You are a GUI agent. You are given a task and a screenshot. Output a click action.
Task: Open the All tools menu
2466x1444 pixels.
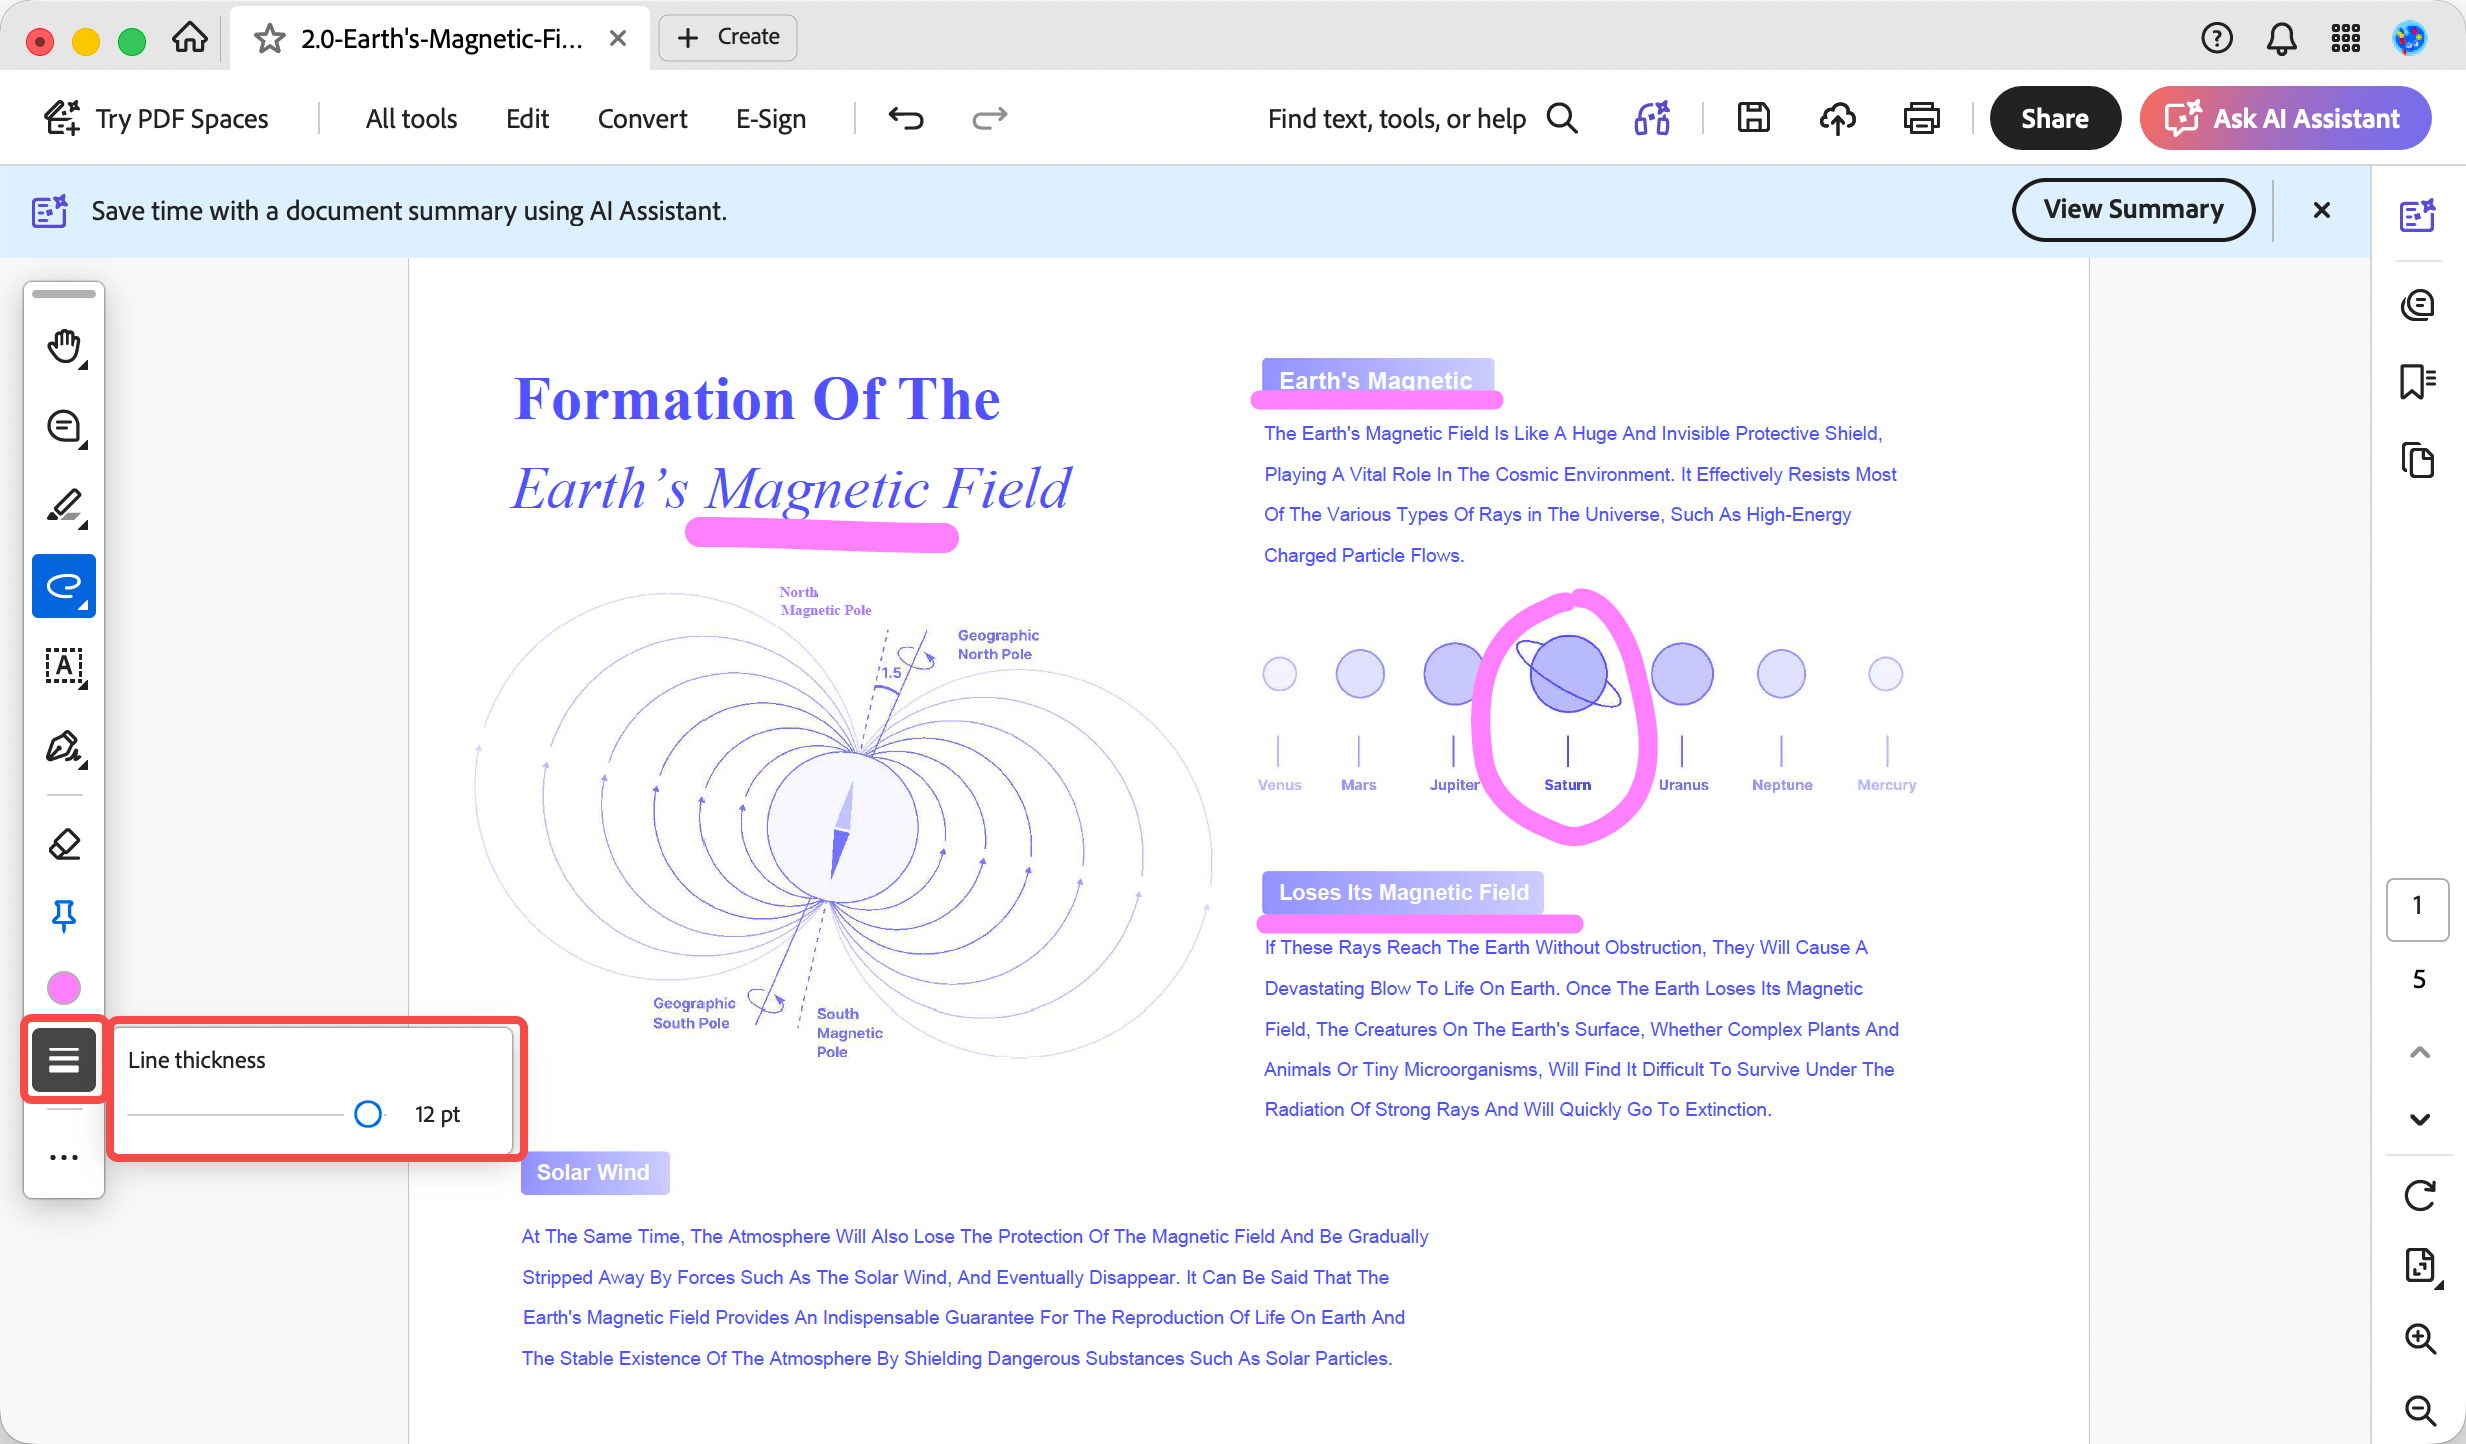pyautogui.click(x=411, y=118)
